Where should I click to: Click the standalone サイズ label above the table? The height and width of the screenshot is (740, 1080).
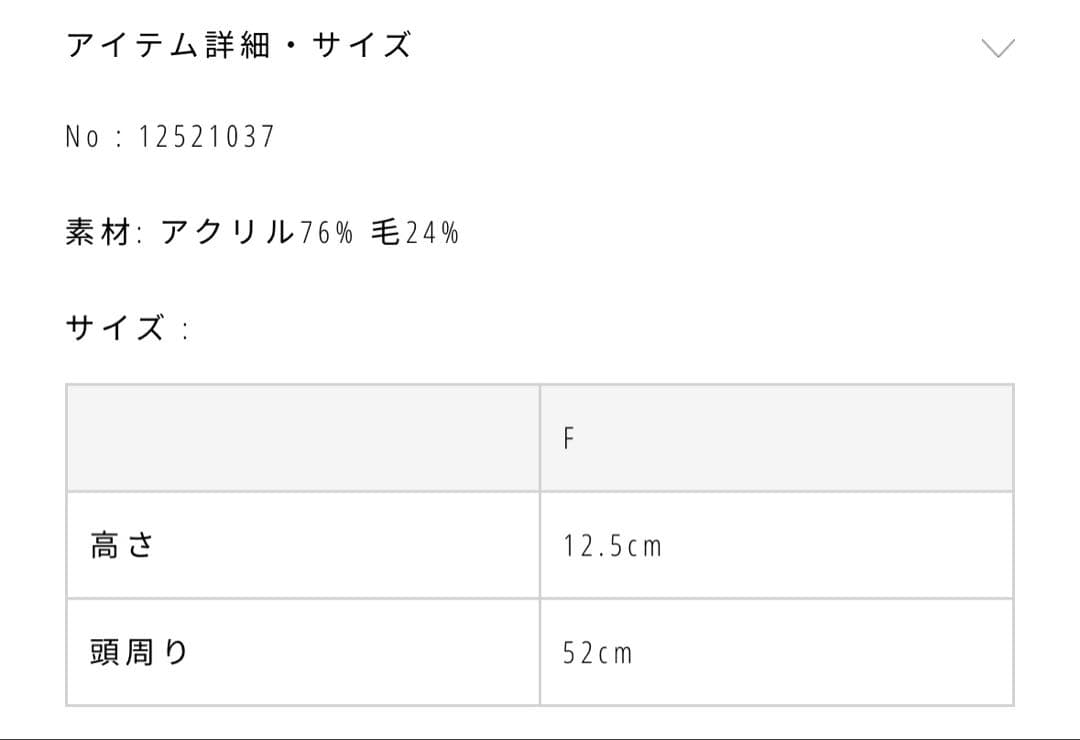pos(115,328)
